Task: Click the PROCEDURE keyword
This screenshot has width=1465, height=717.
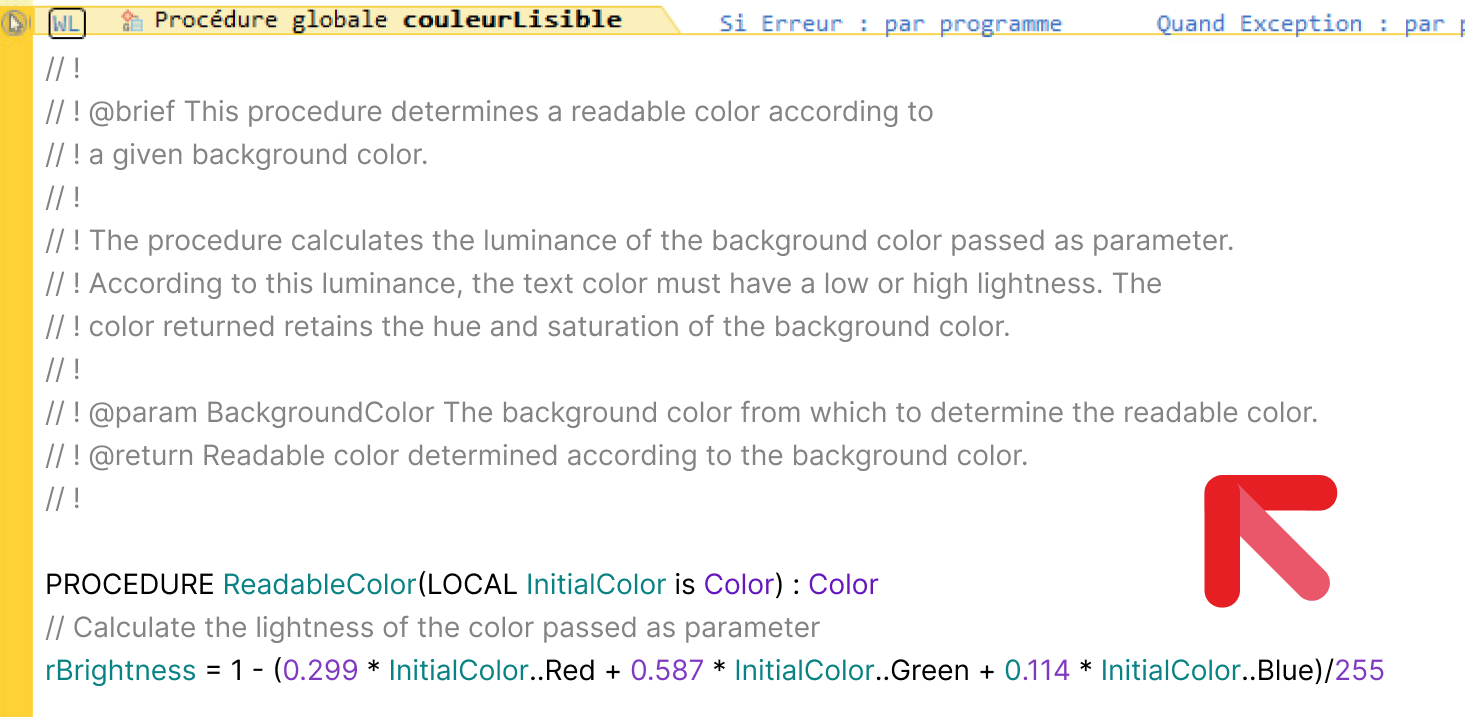Action: (x=130, y=584)
